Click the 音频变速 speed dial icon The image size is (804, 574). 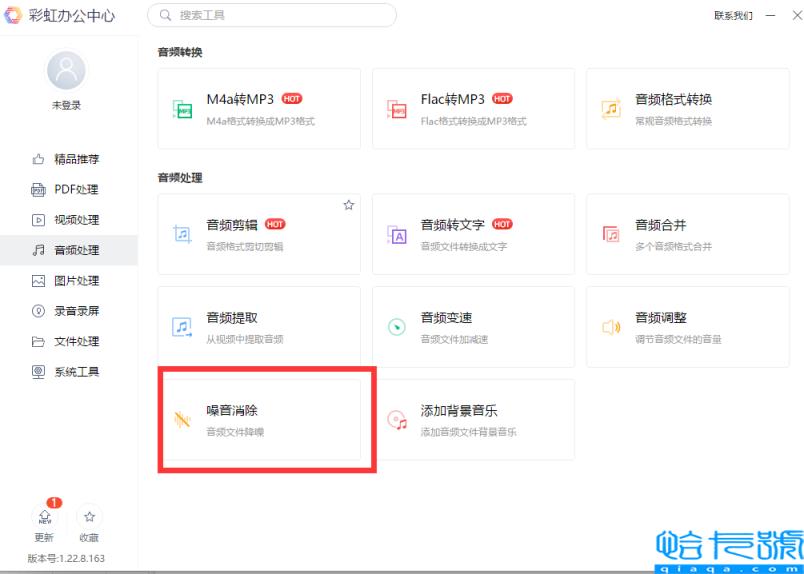coord(396,327)
